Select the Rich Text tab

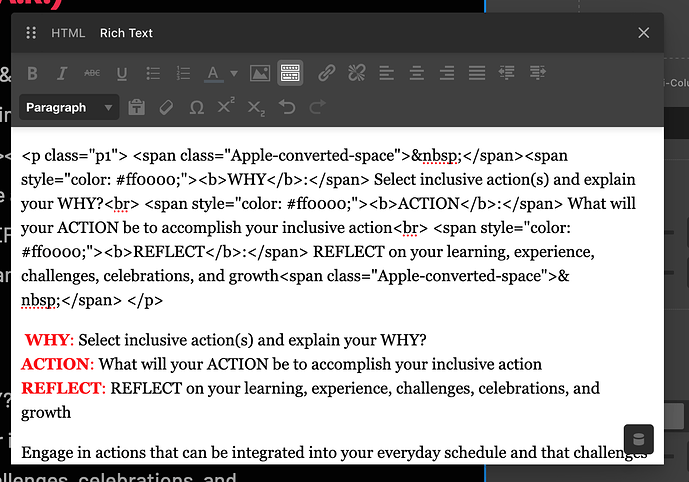(x=126, y=33)
